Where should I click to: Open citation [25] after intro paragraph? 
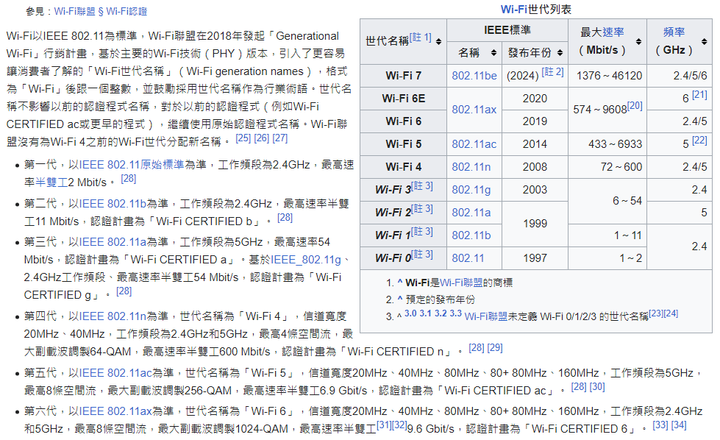(243, 138)
